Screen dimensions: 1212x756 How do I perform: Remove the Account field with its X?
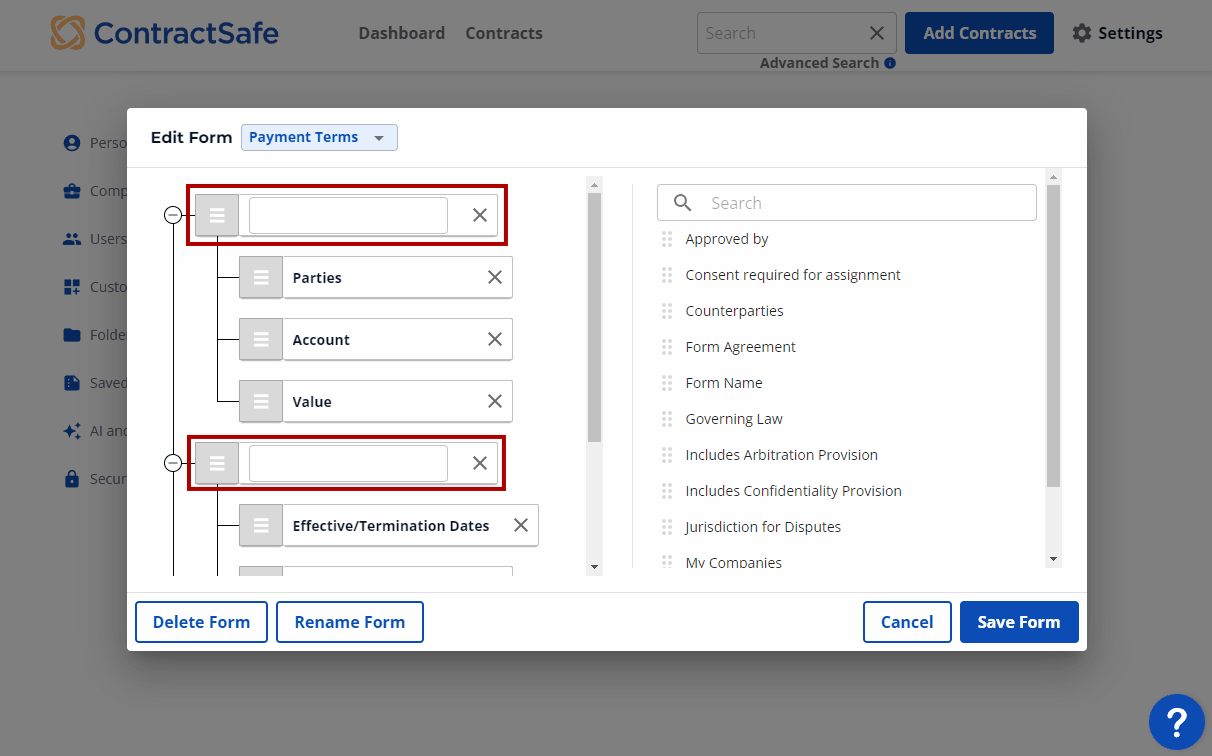495,340
